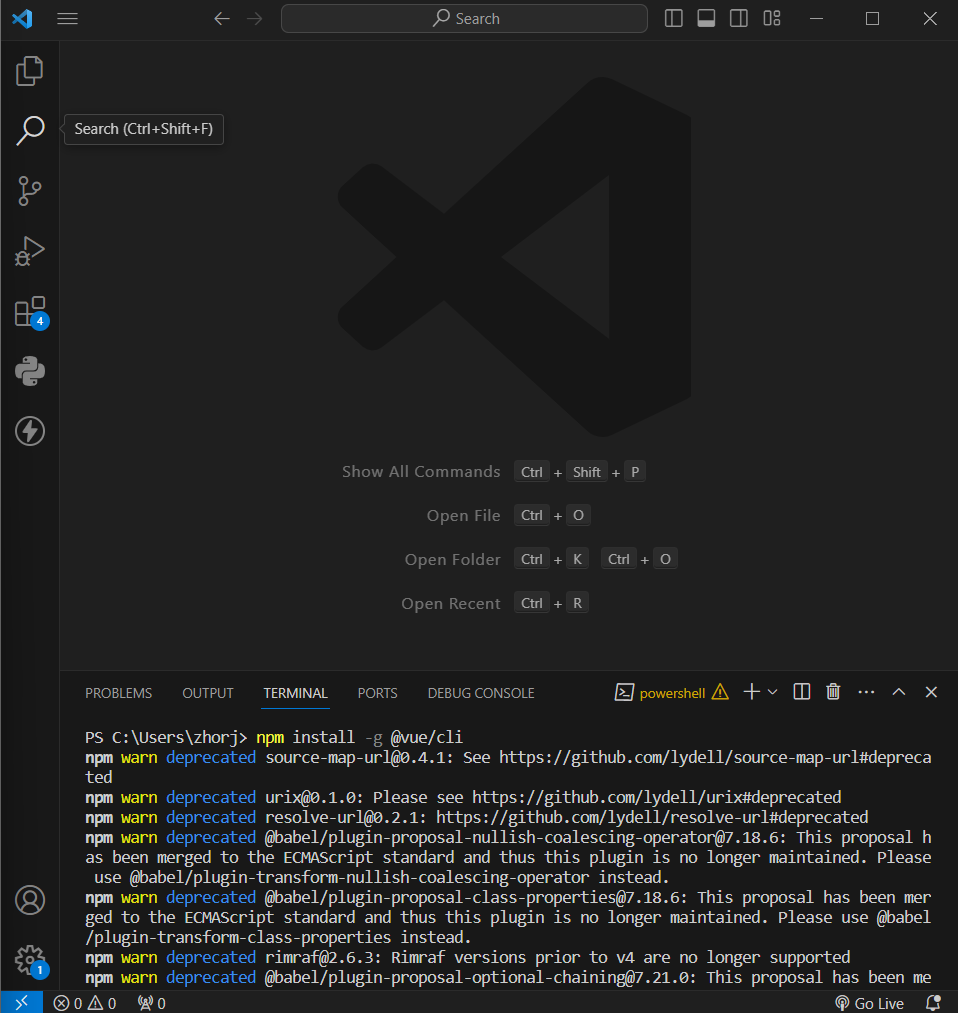
Task: Go forward with the right arrow
Action: tap(255, 19)
